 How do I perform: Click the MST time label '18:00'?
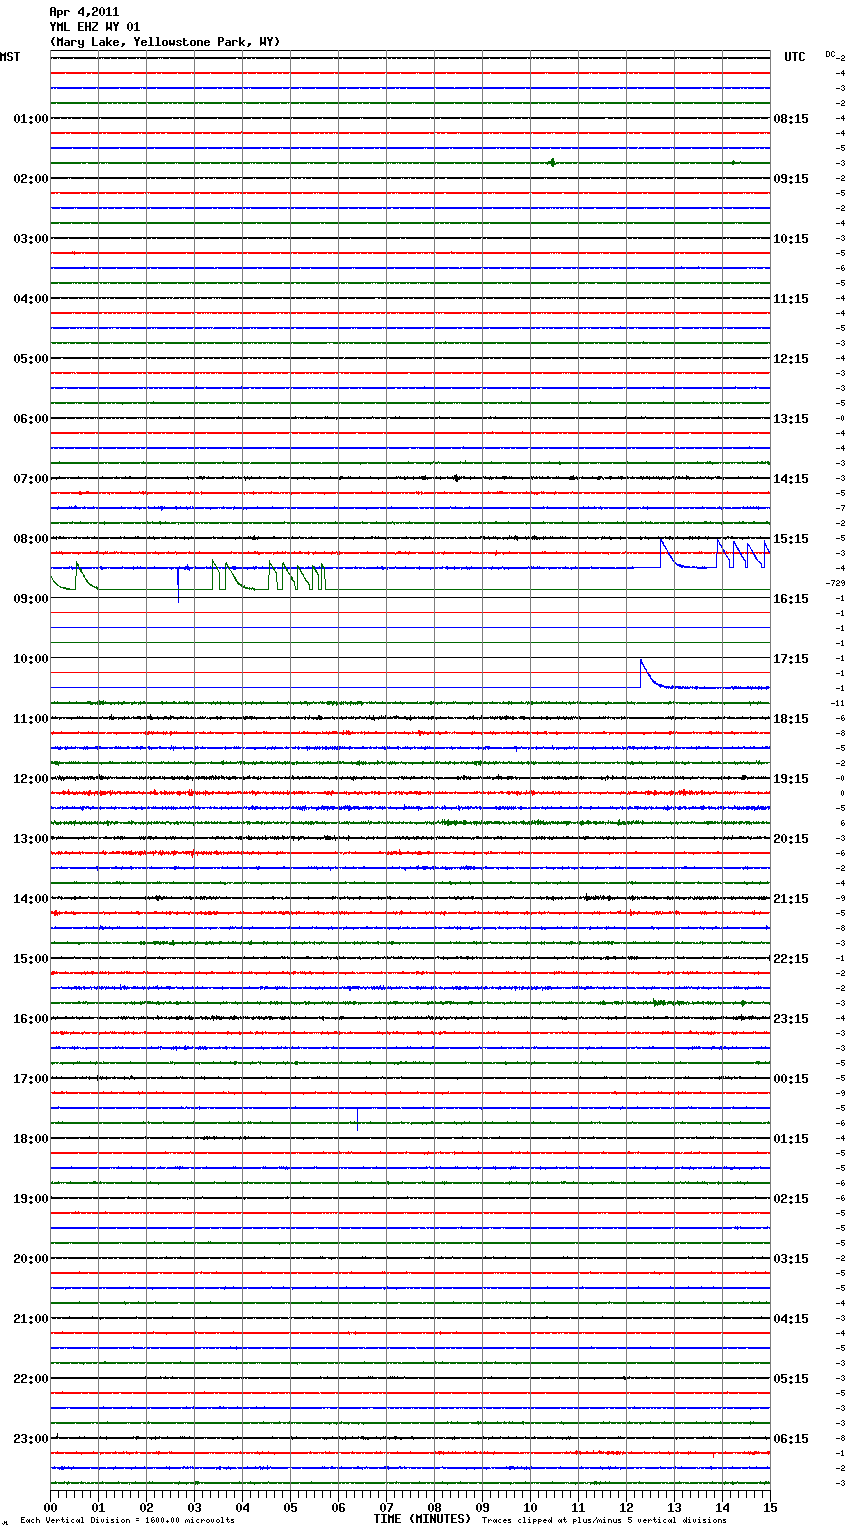(x=30, y=1139)
